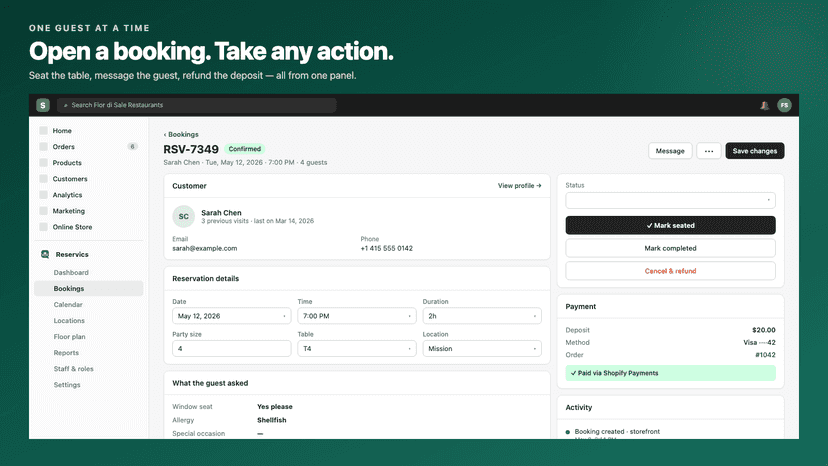This screenshot has height=466, width=828.
Task: Open Reports in Reservics menu
Action: (x=66, y=352)
